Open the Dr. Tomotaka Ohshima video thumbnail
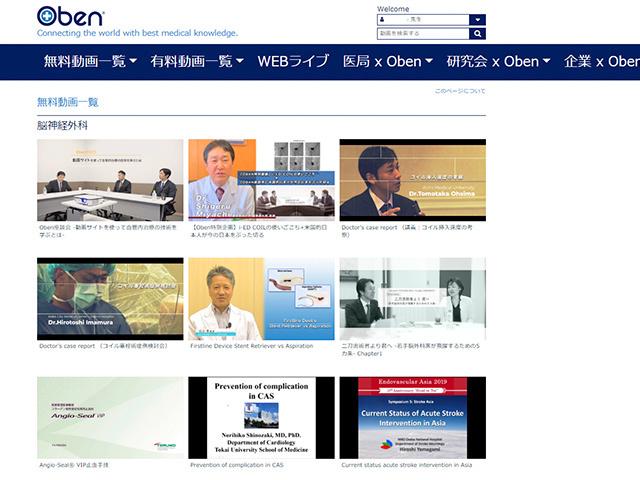Image resolution: width=640 pixels, height=480 pixels. click(x=412, y=180)
